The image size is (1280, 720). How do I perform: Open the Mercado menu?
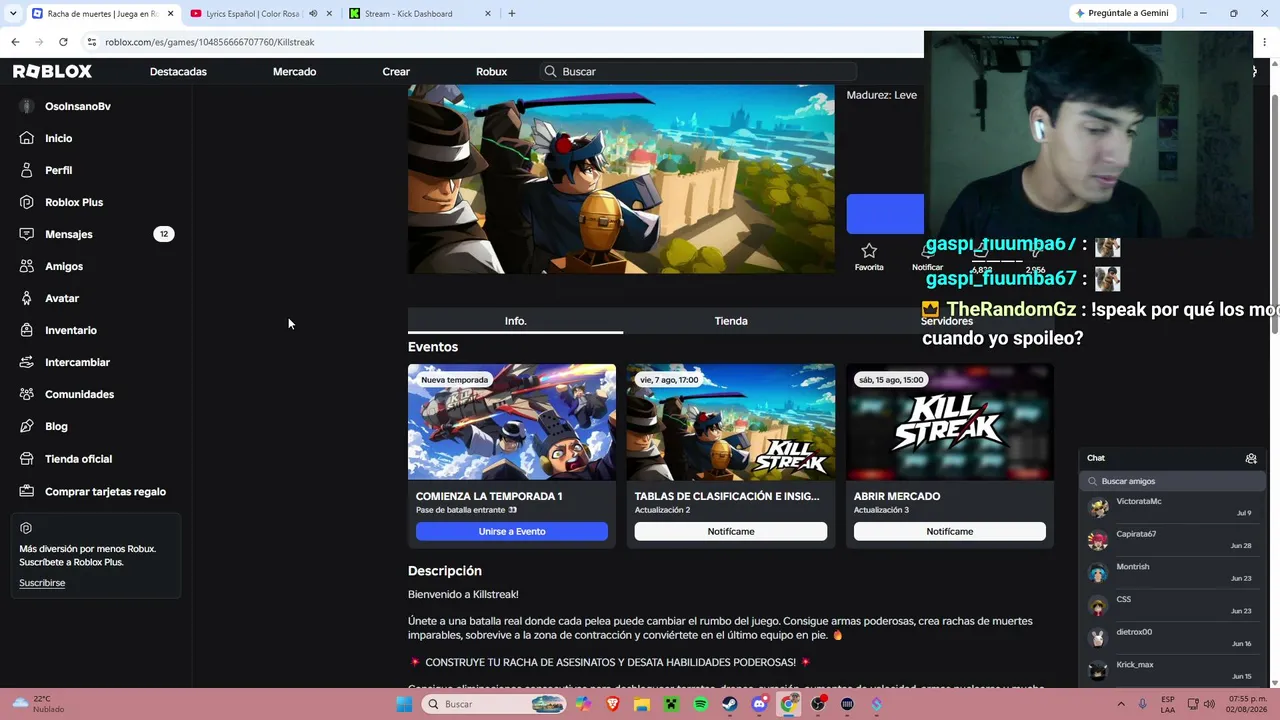click(294, 72)
